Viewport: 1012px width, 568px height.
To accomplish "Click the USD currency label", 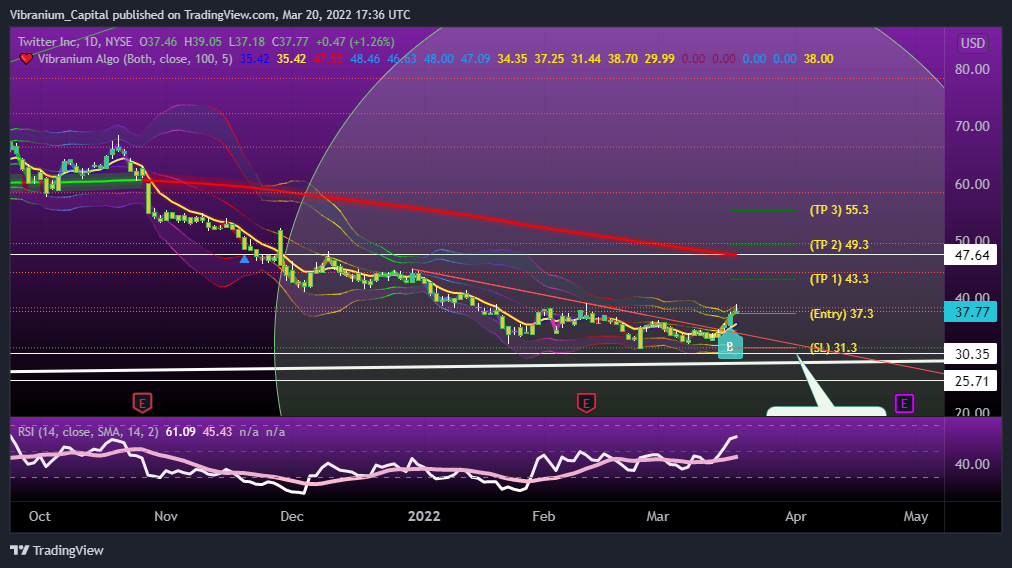I will coord(973,43).
